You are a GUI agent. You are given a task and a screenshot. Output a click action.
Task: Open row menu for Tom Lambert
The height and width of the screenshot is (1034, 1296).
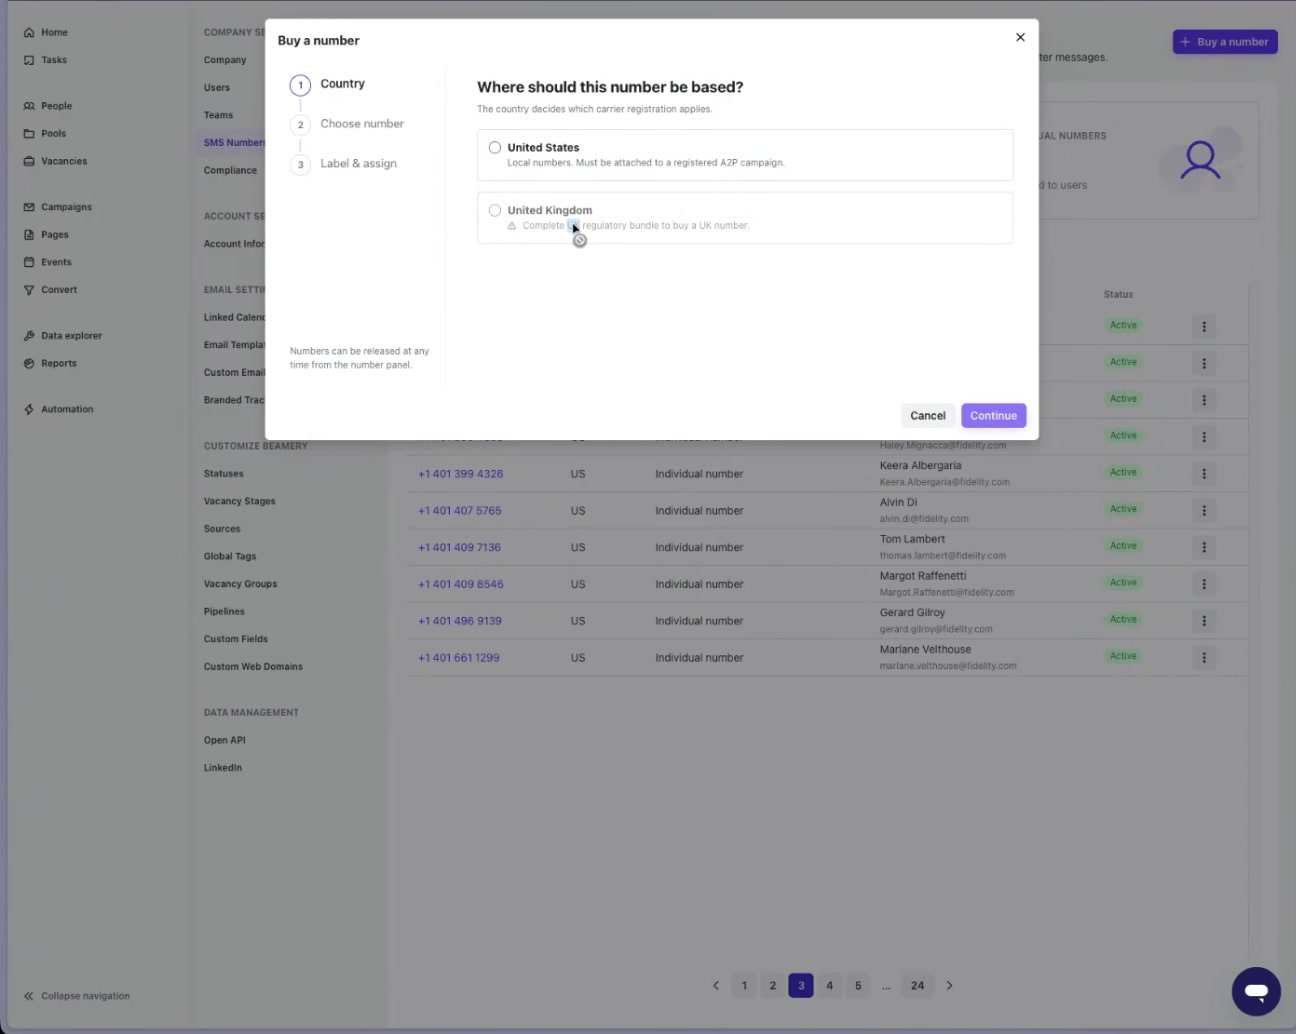pos(1204,548)
